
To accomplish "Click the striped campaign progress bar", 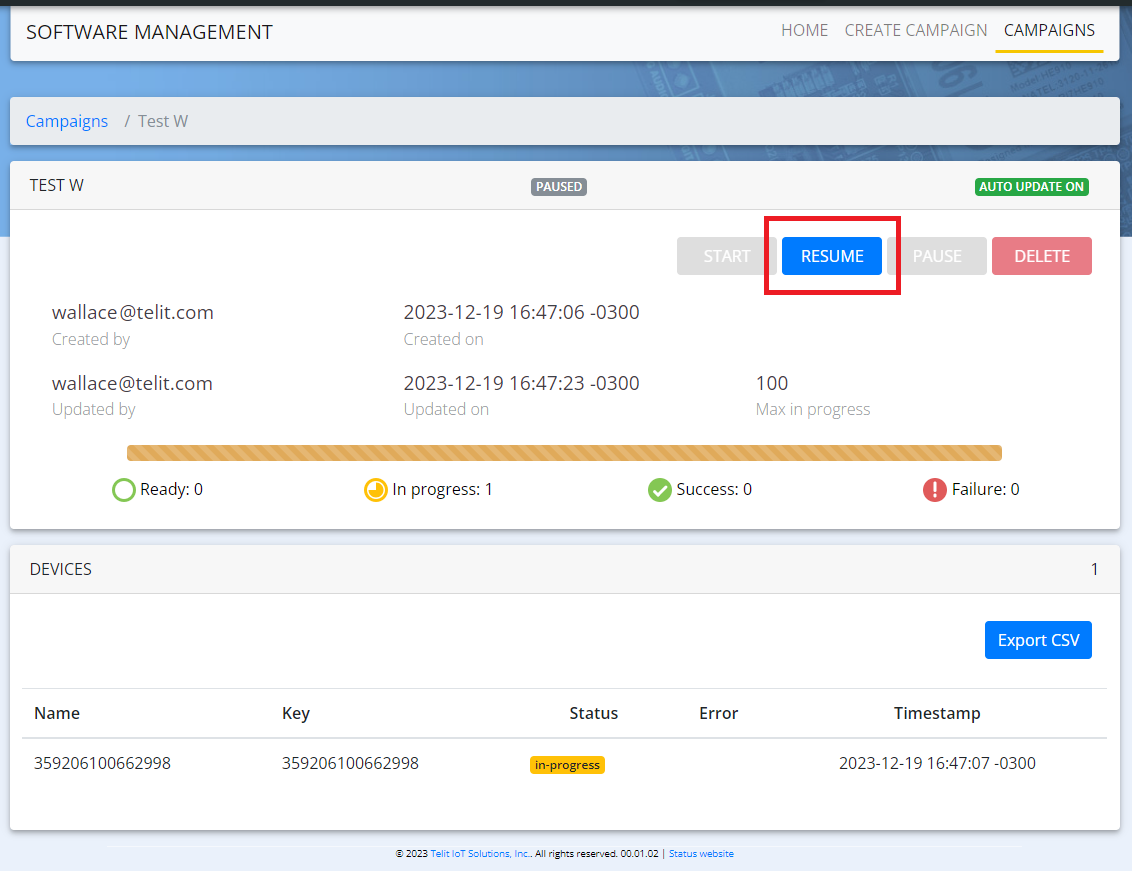I will pyautogui.click(x=564, y=453).
